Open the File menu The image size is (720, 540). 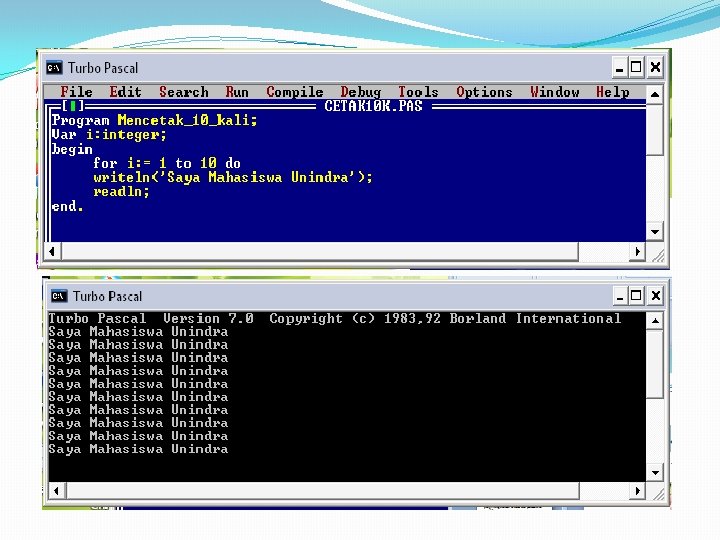click(x=76, y=92)
